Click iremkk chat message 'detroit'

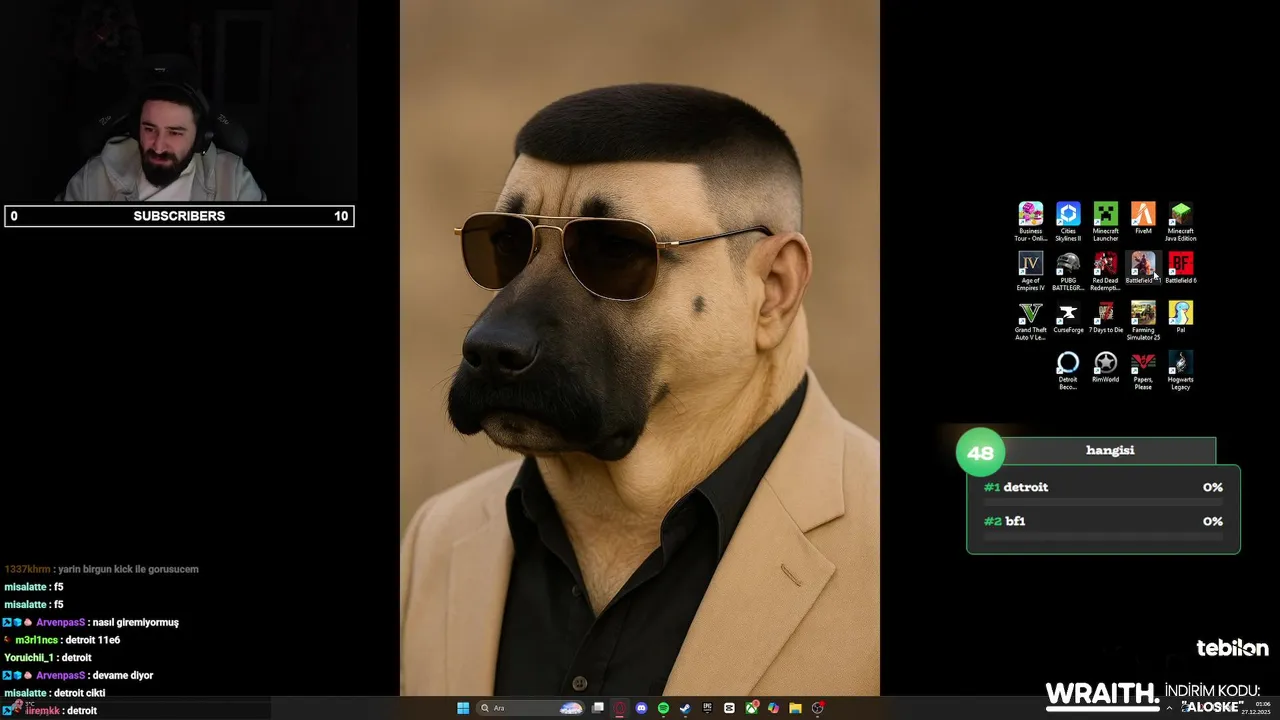coord(82,711)
